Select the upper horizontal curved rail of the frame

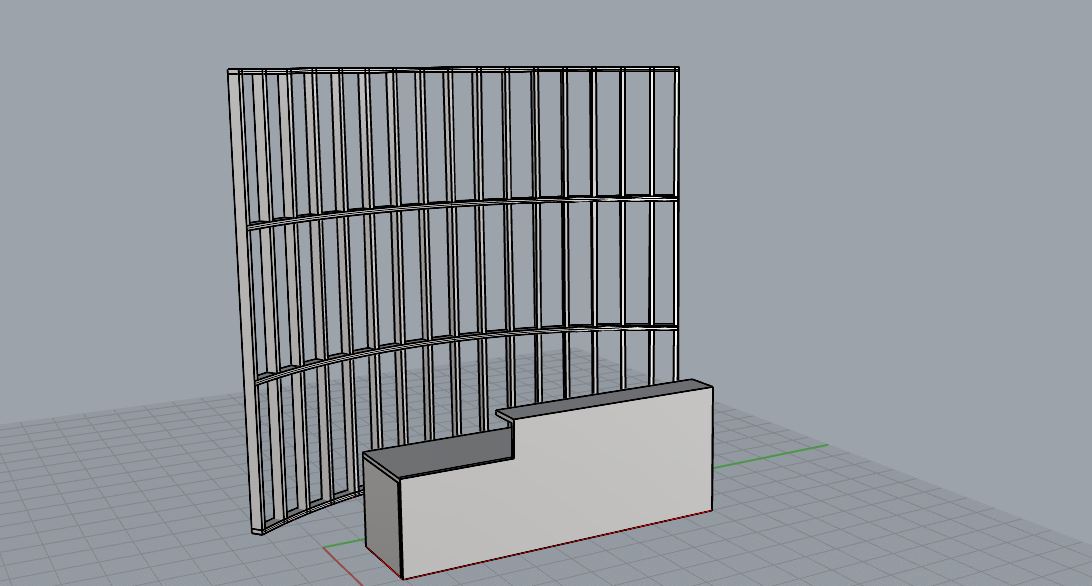tap(450, 206)
